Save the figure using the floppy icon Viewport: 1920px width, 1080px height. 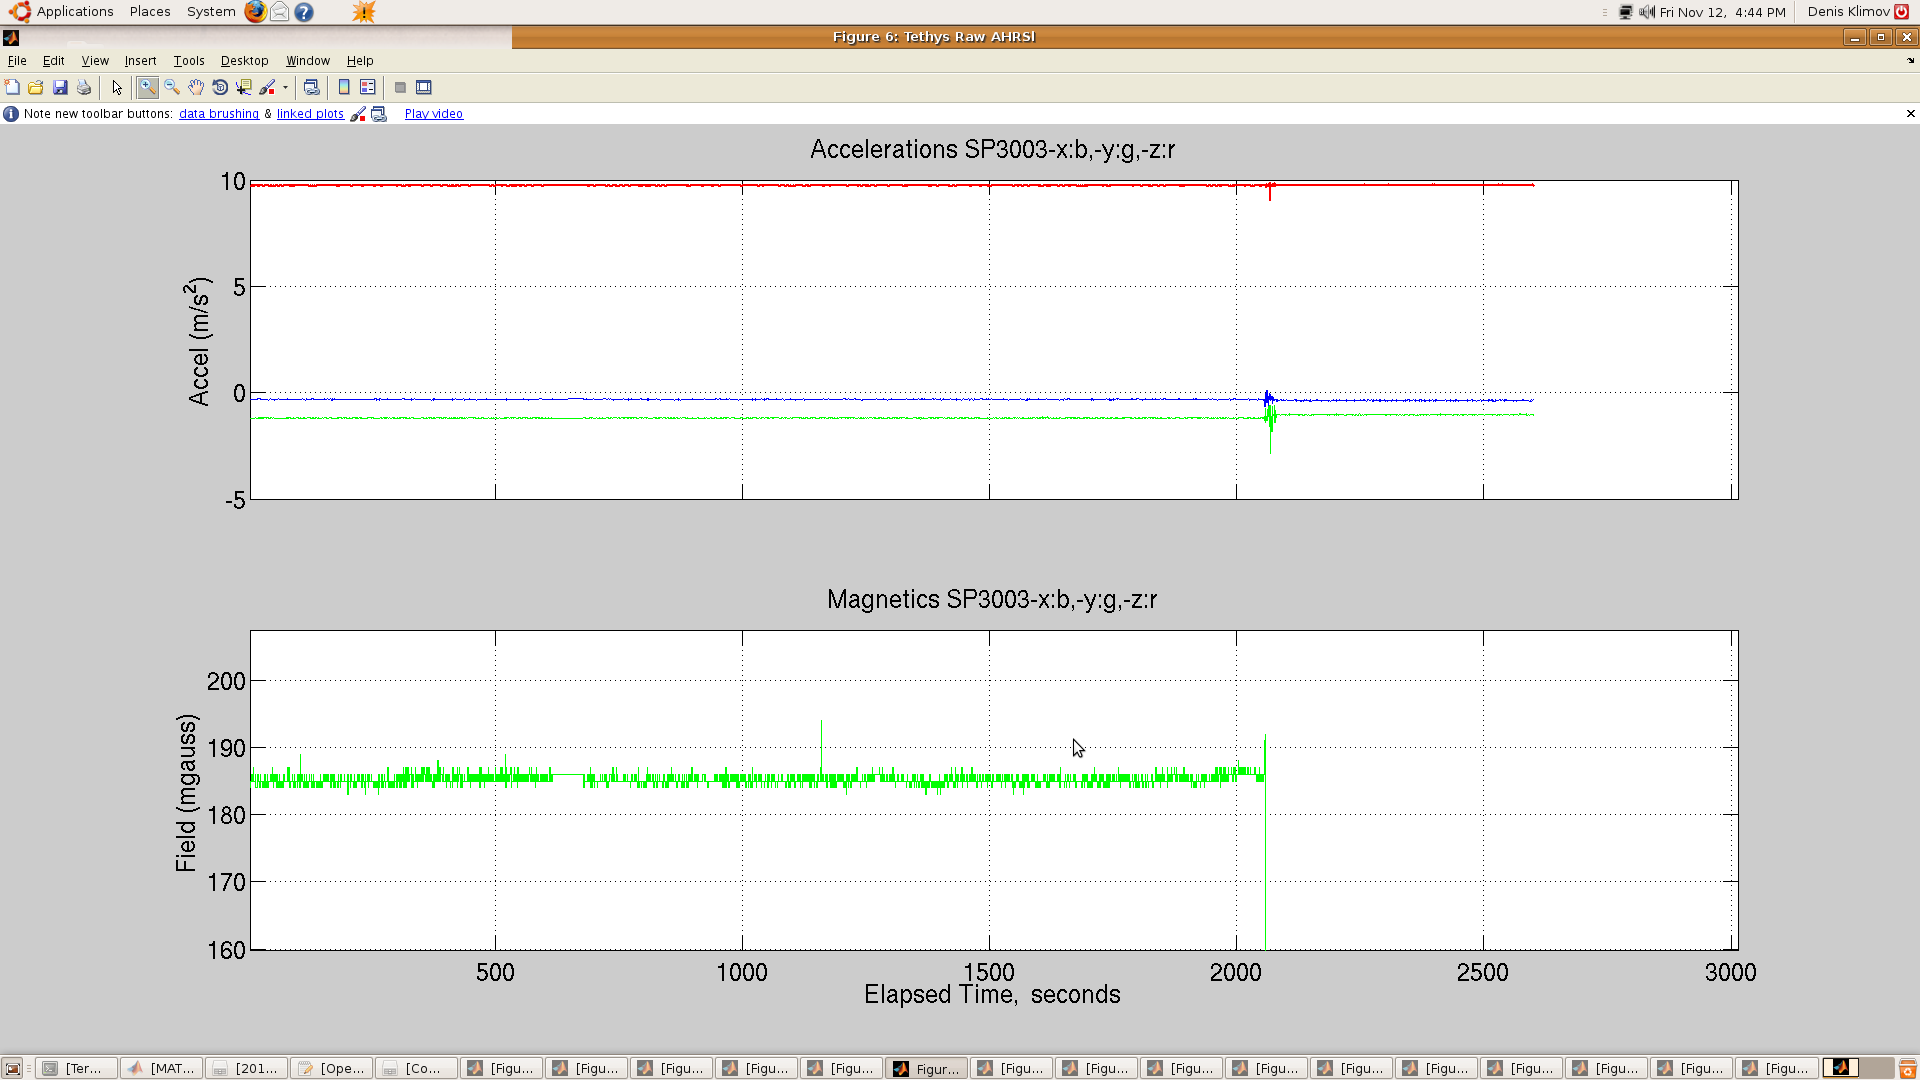click(60, 88)
